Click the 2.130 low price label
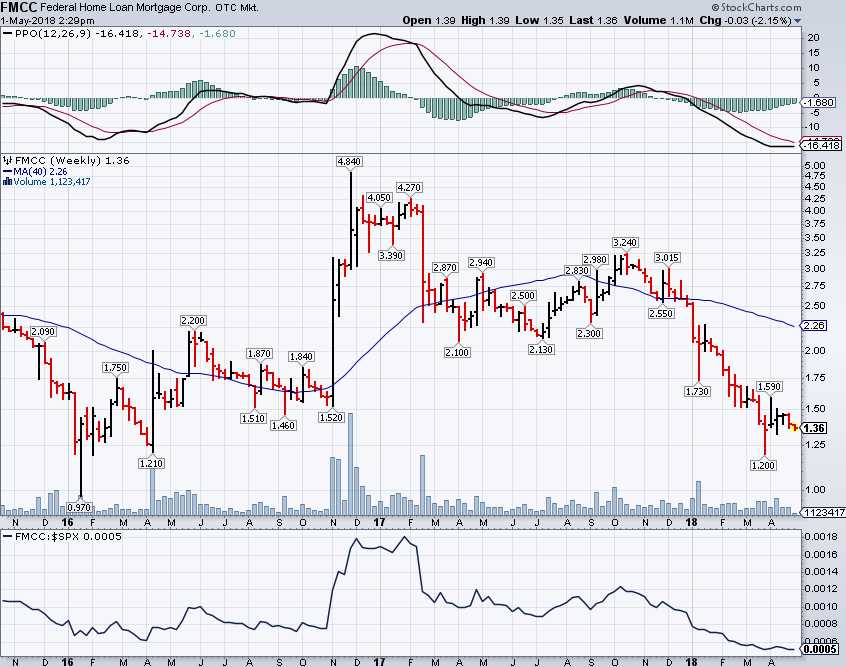Image resolution: width=846 pixels, height=667 pixels. pyautogui.click(x=541, y=350)
